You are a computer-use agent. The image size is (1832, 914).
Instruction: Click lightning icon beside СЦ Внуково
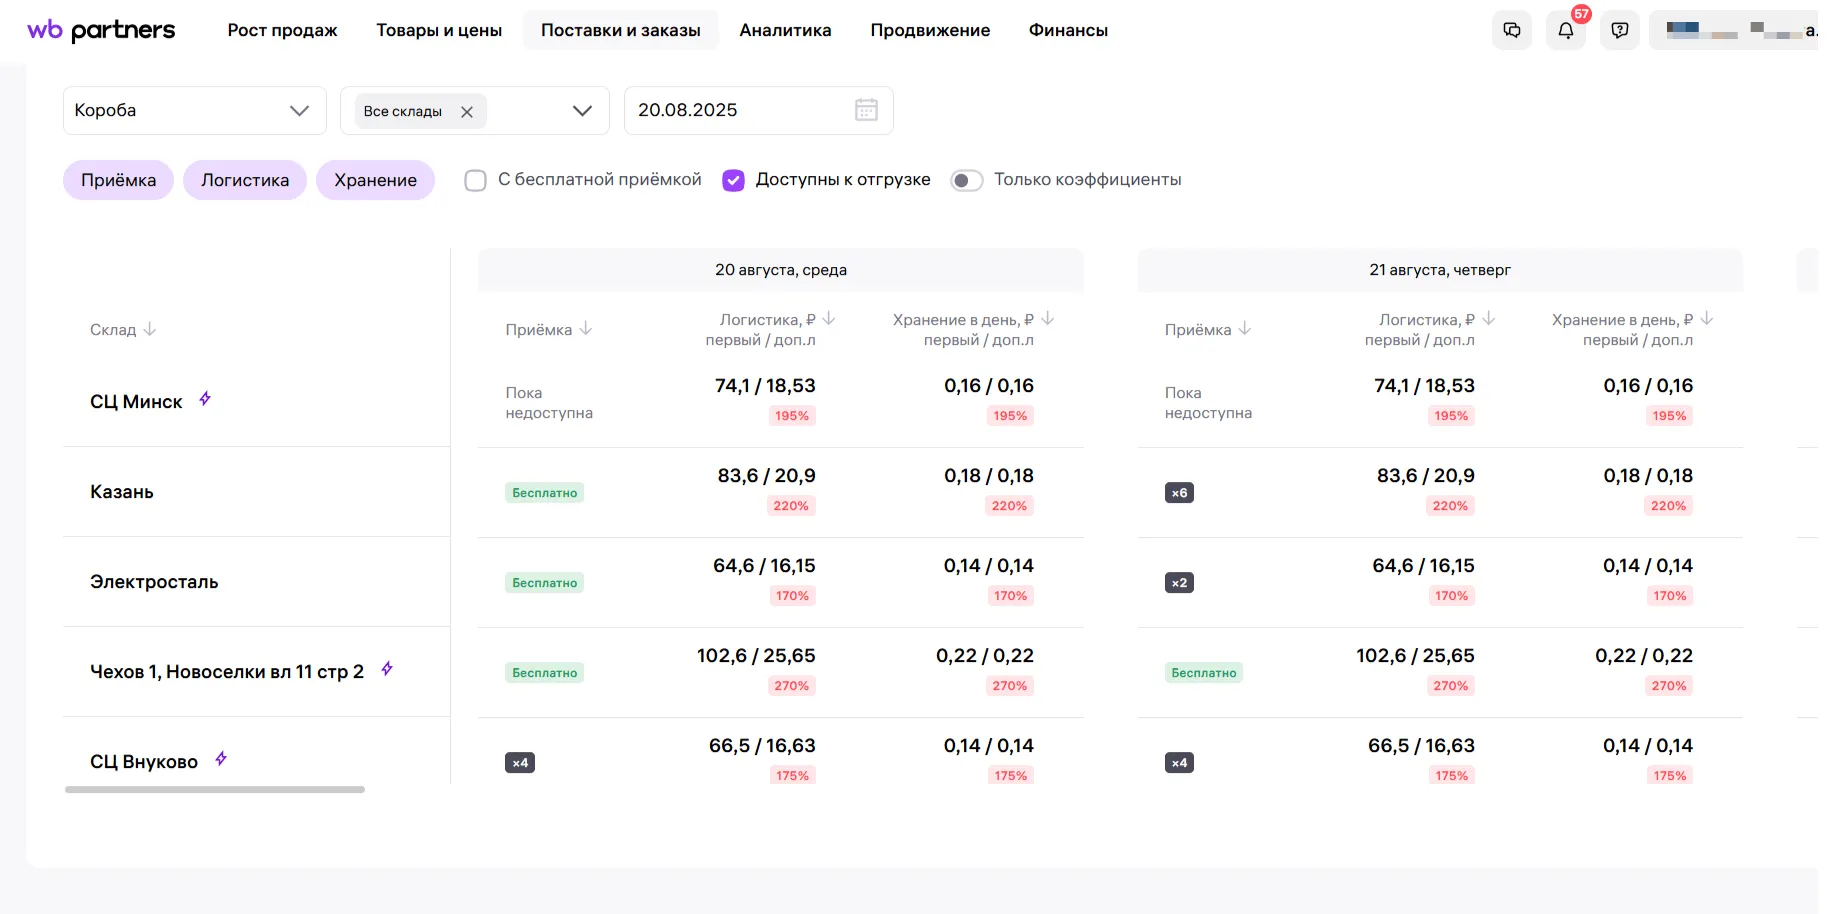(221, 759)
